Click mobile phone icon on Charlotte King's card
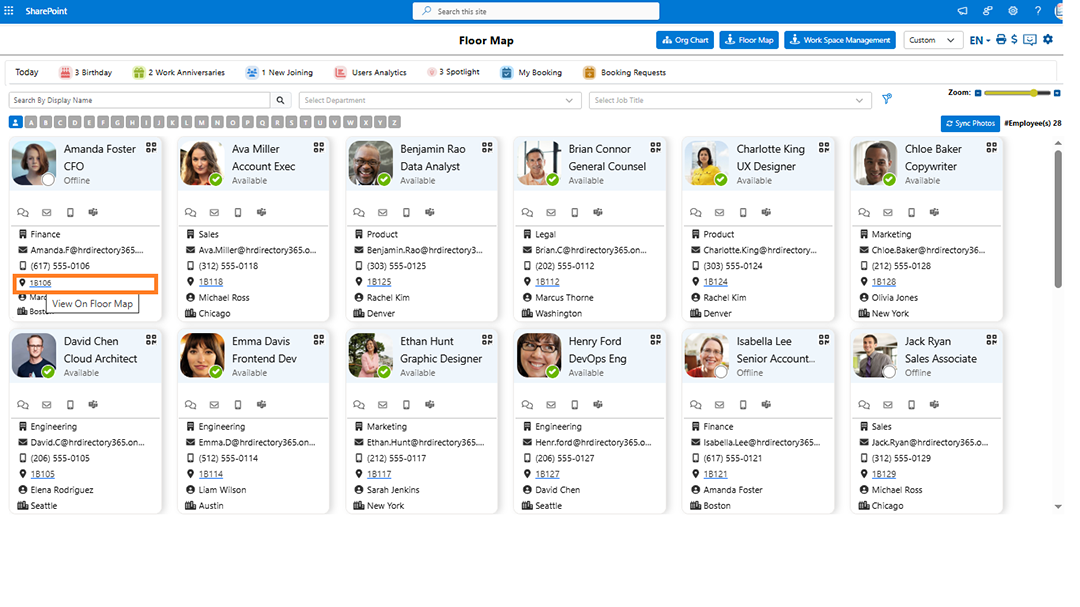 pos(741,212)
